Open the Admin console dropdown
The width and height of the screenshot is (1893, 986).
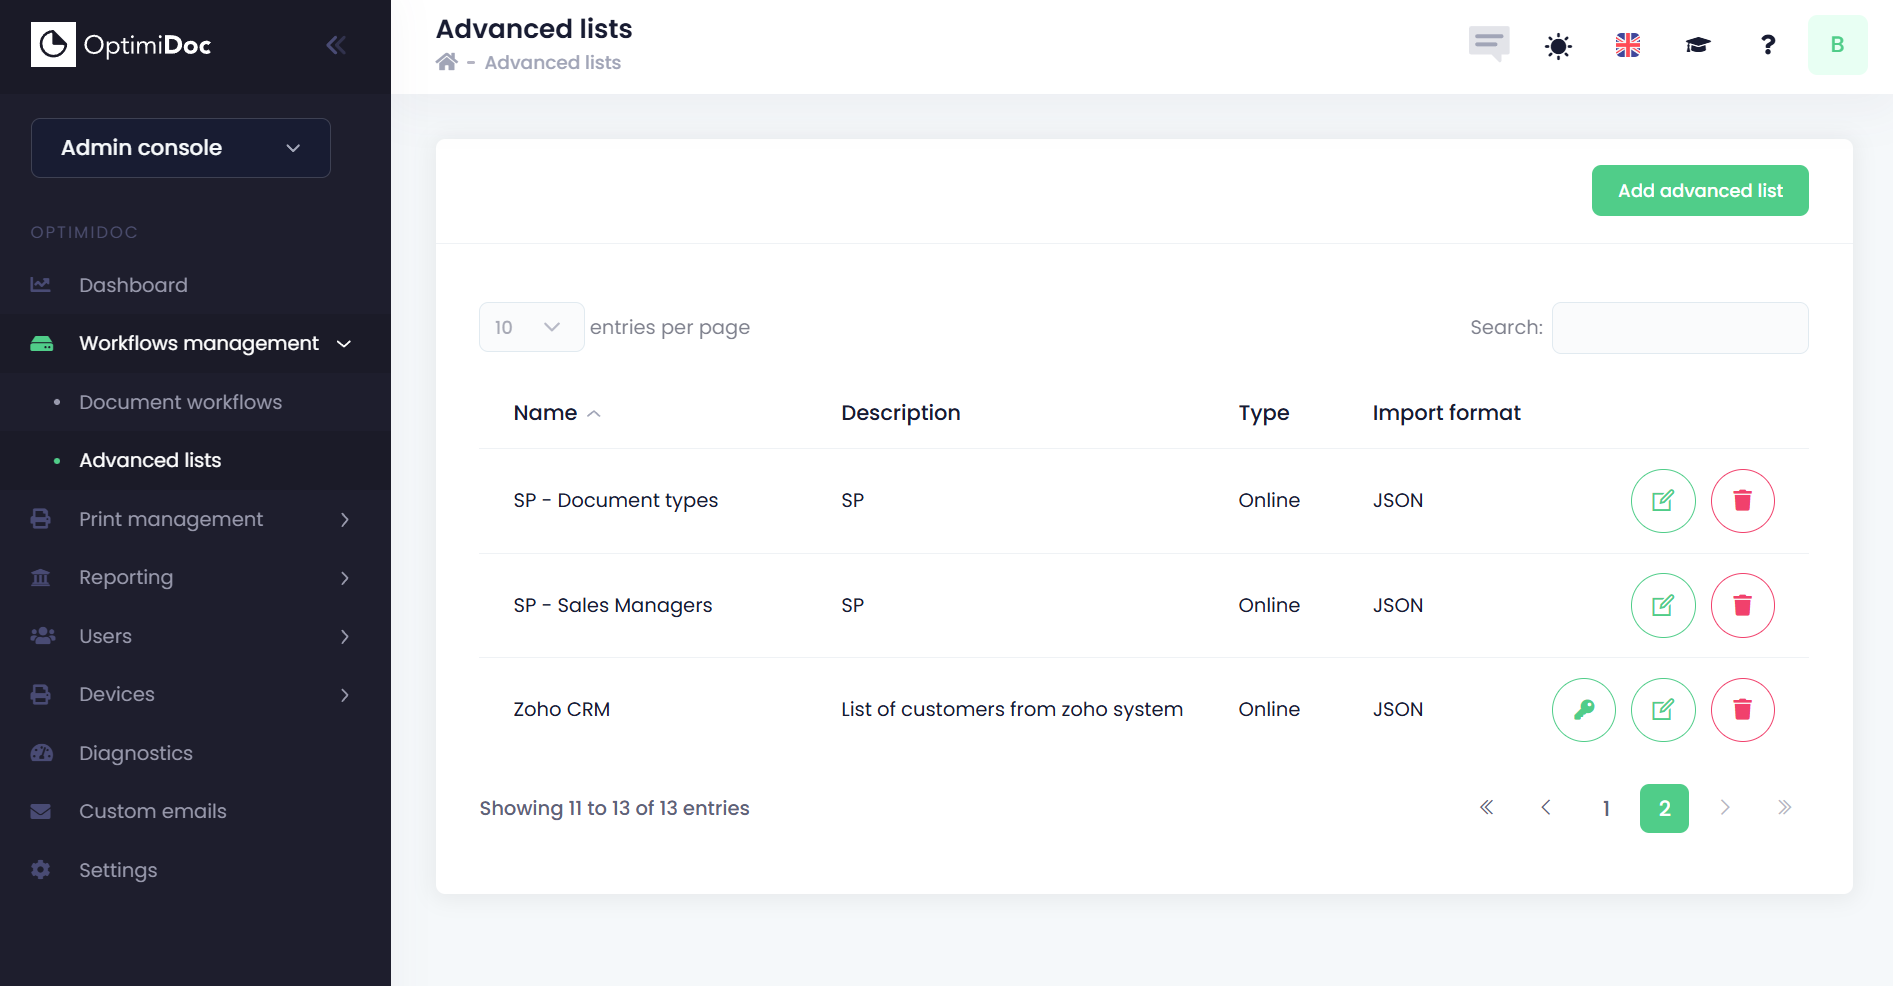tap(181, 148)
